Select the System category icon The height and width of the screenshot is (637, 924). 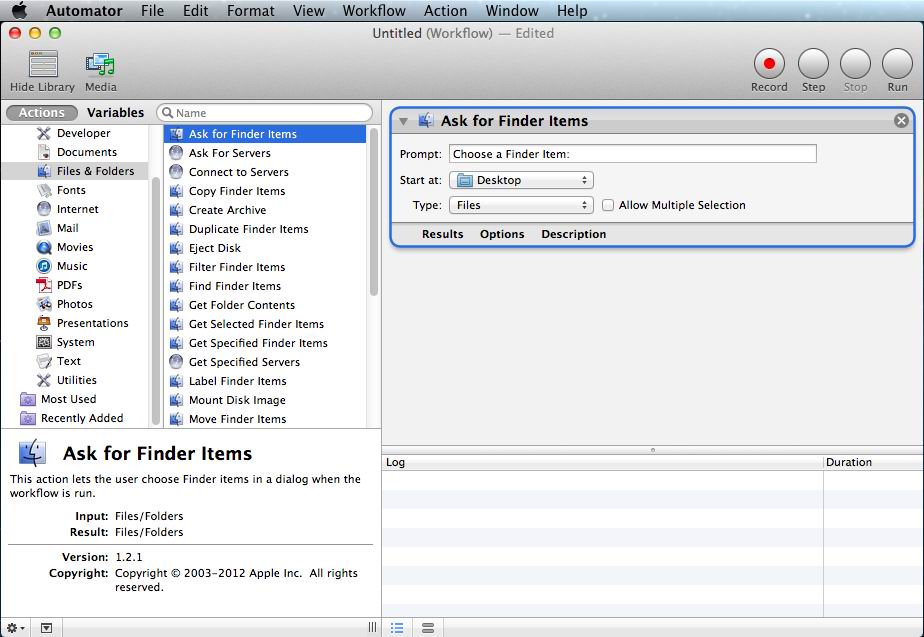click(x=44, y=342)
